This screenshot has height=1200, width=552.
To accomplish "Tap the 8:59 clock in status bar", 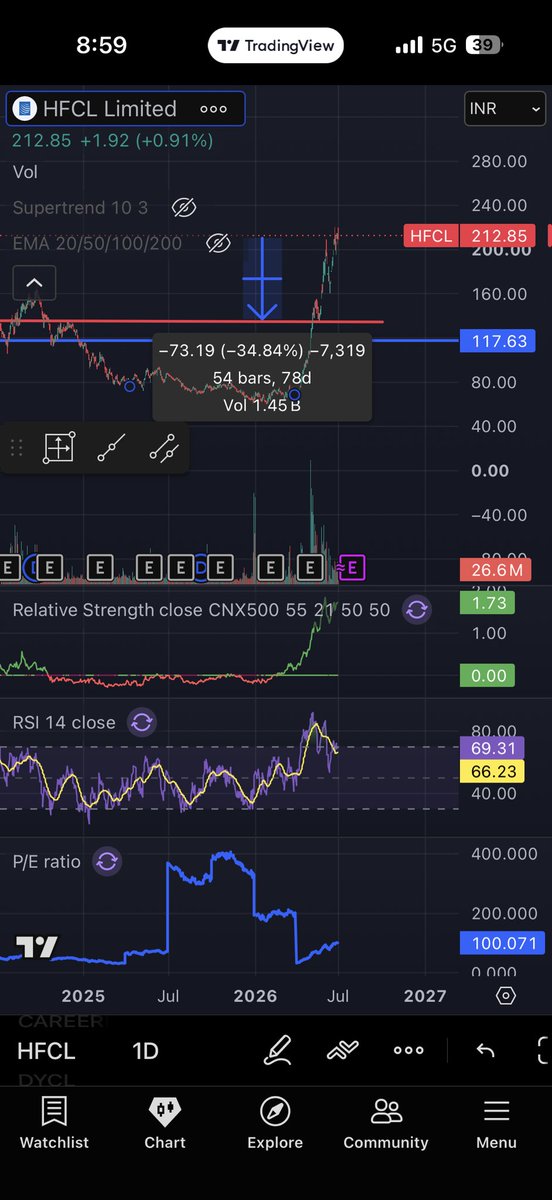I will 101,46.
